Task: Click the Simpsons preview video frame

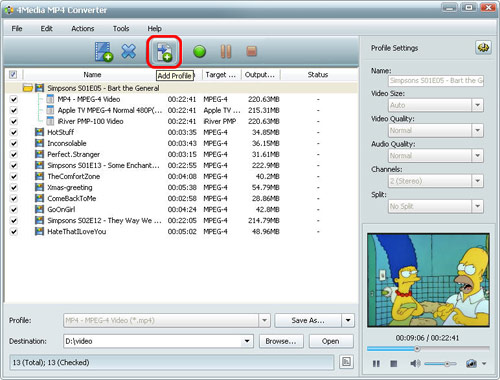Action: tap(428, 280)
